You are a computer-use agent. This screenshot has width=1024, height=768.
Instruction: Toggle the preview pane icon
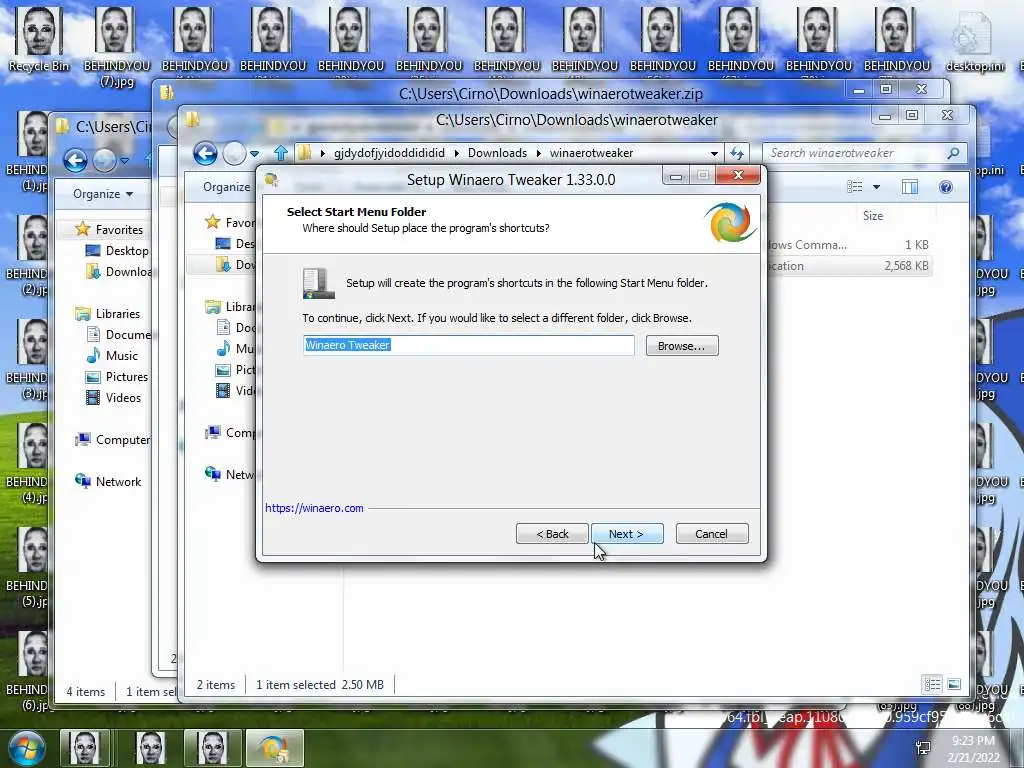pyautogui.click(x=910, y=187)
